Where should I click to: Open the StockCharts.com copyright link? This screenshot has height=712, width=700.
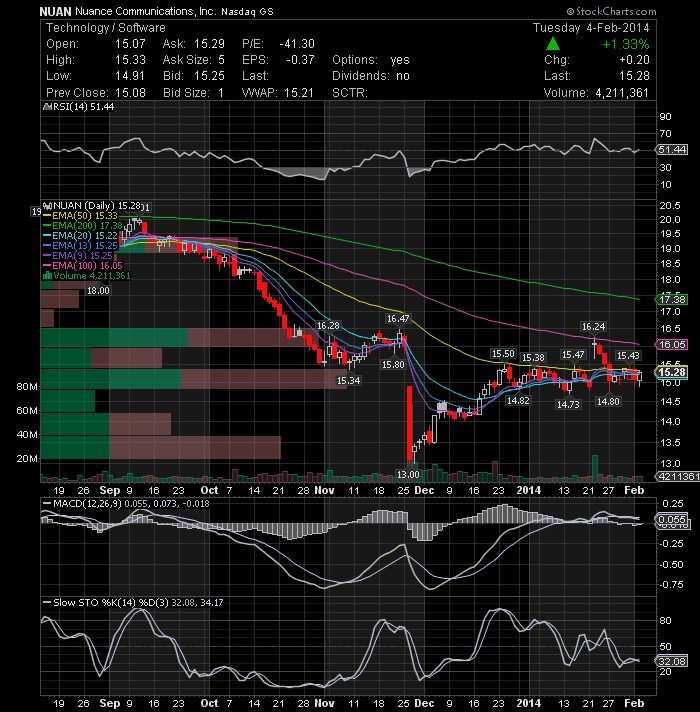coord(611,11)
